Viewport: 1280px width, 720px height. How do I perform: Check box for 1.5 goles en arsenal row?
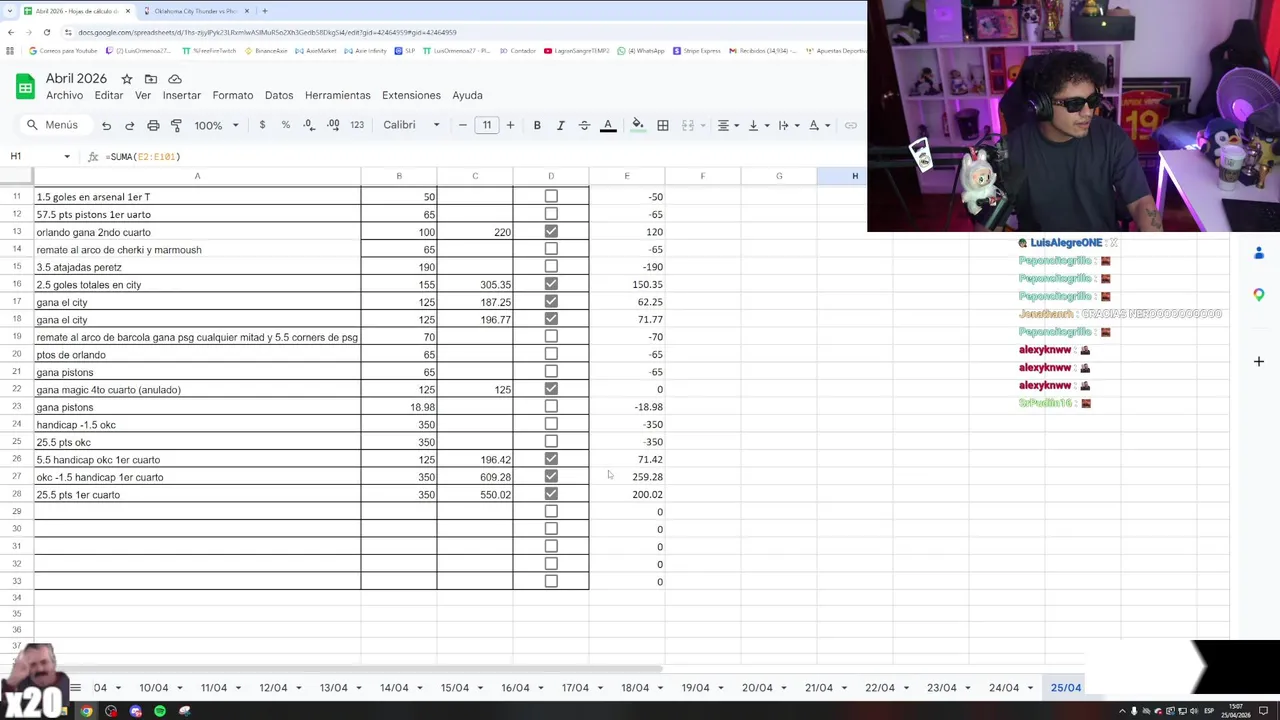[551, 197]
